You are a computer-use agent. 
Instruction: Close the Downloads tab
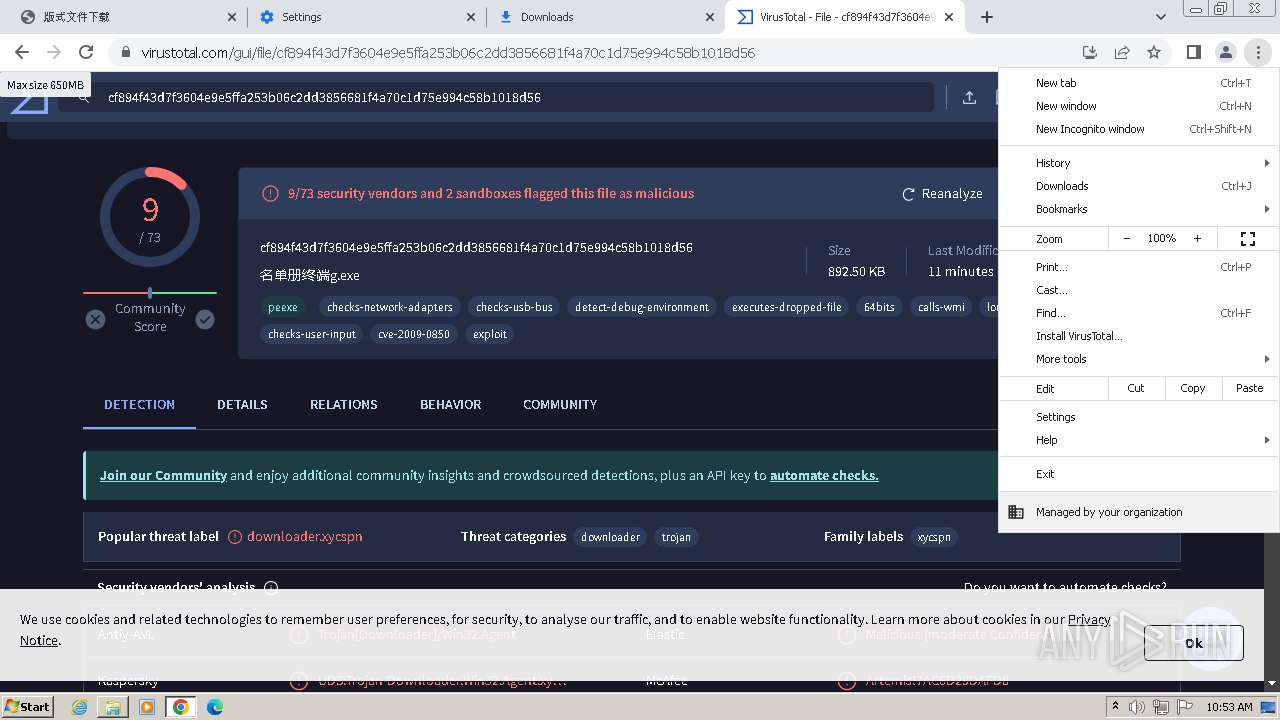point(711,17)
